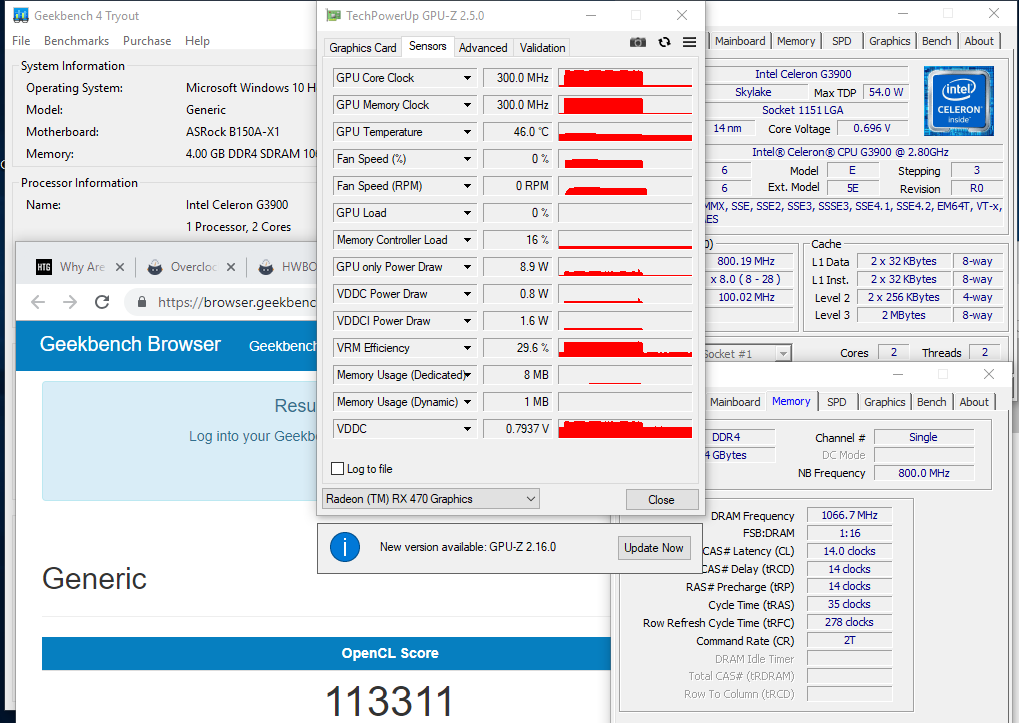Open About tab in lower CPU-Z window
Viewport: 1019px width, 723px height.
pyautogui.click(x=974, y=402)
